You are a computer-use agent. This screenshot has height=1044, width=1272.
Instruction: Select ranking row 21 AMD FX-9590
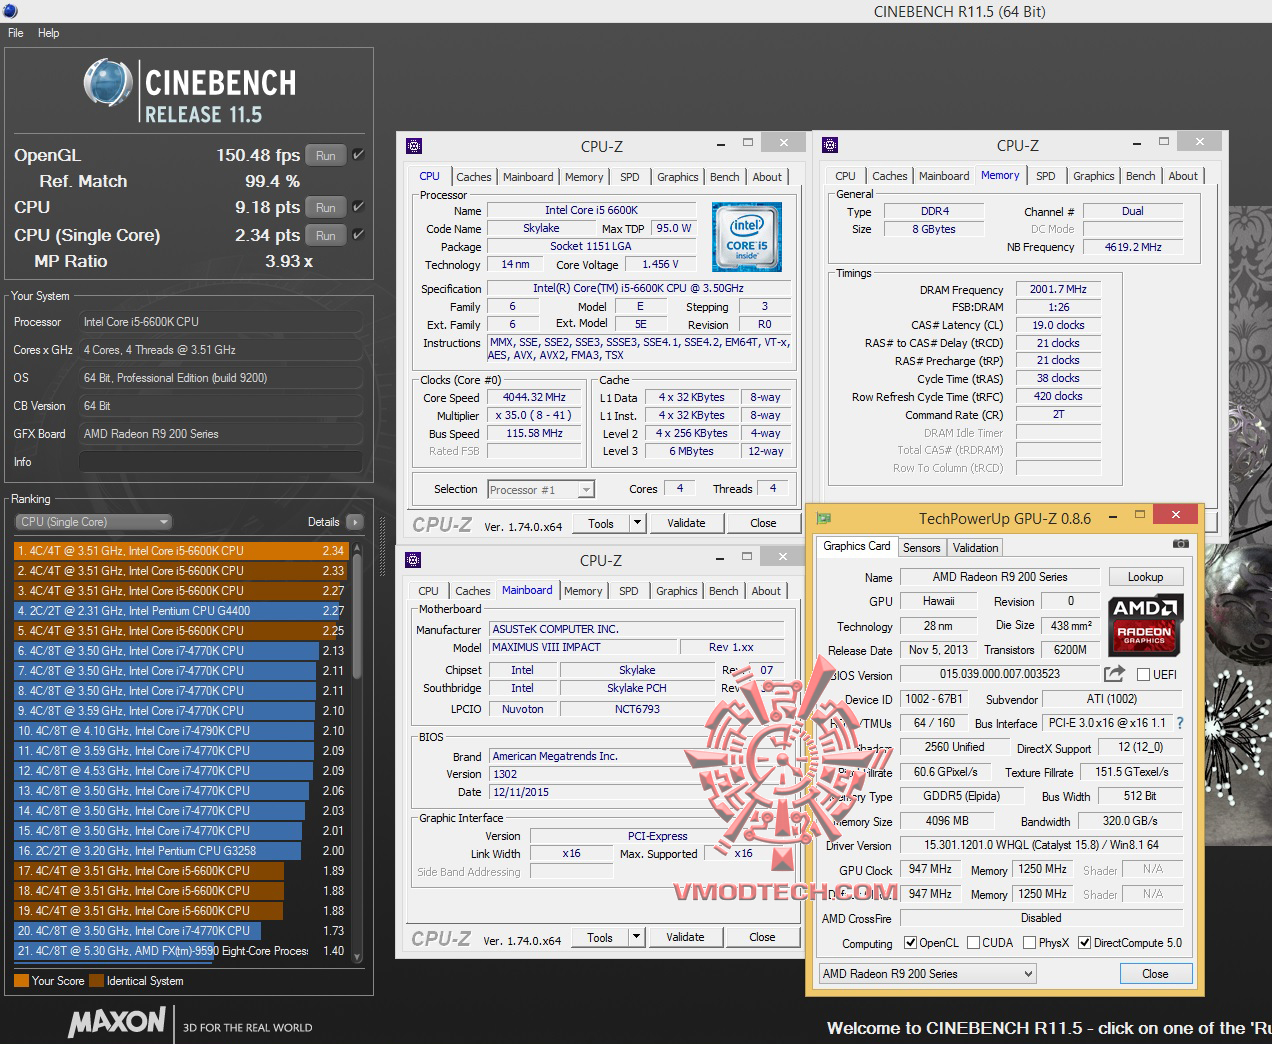click(181, 951)
